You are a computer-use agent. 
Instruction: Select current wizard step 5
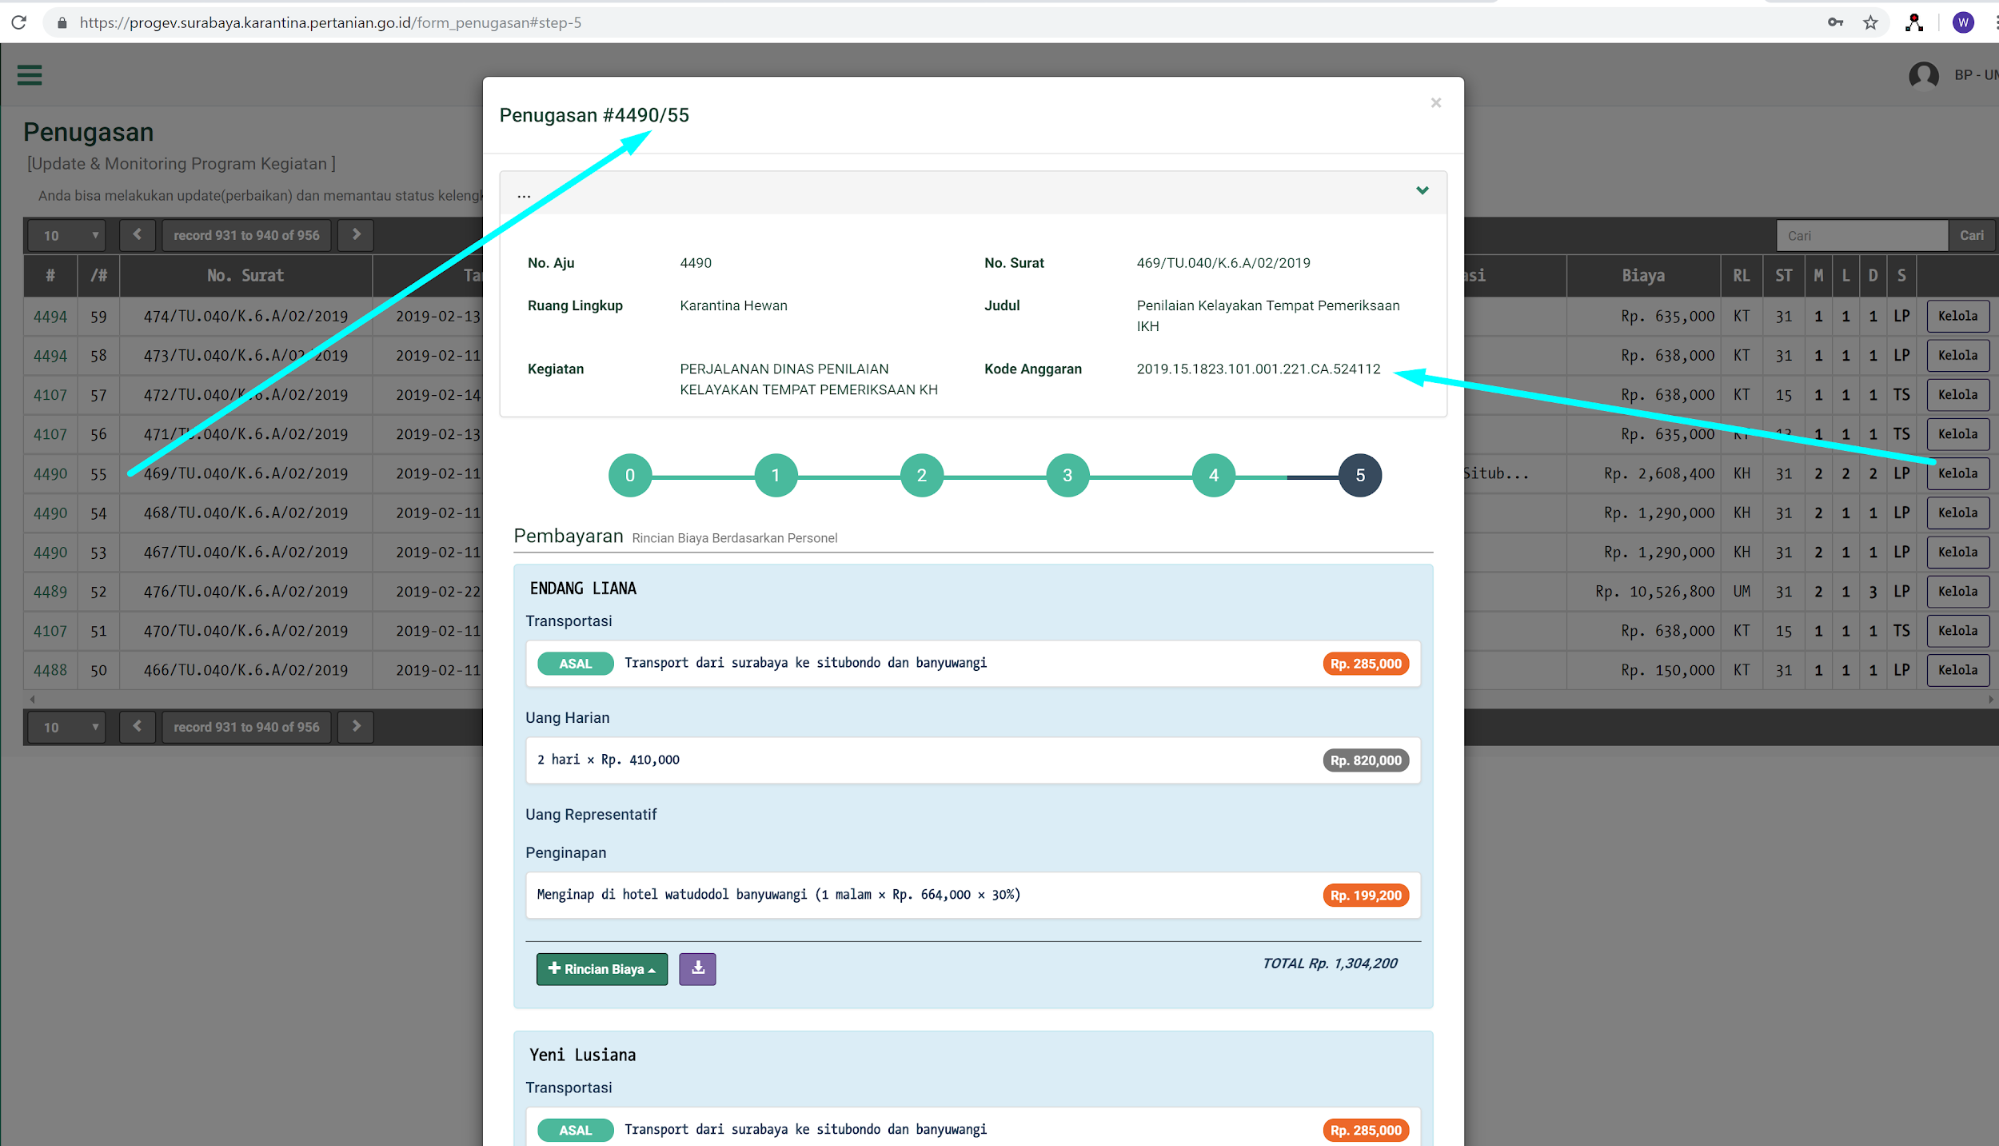tap(1360, 475)
